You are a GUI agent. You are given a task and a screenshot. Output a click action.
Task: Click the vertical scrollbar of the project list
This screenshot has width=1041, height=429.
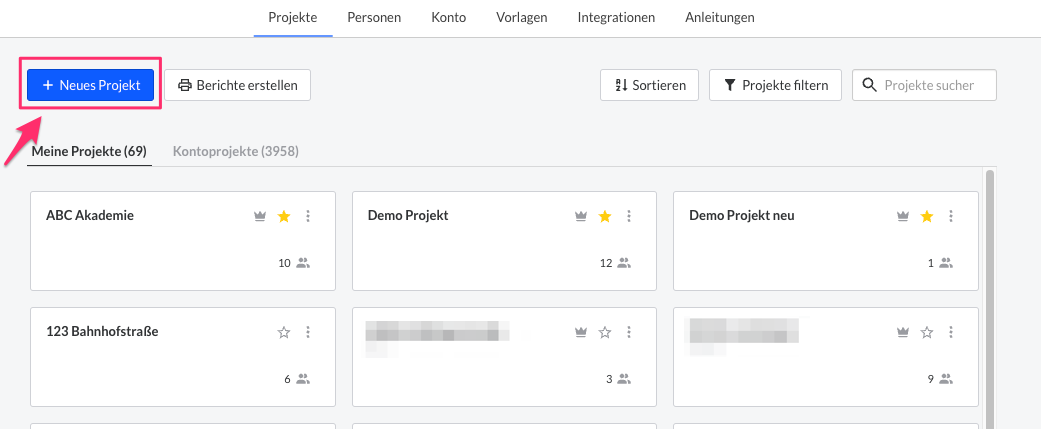pyautogui.click(x=990, y=299)
